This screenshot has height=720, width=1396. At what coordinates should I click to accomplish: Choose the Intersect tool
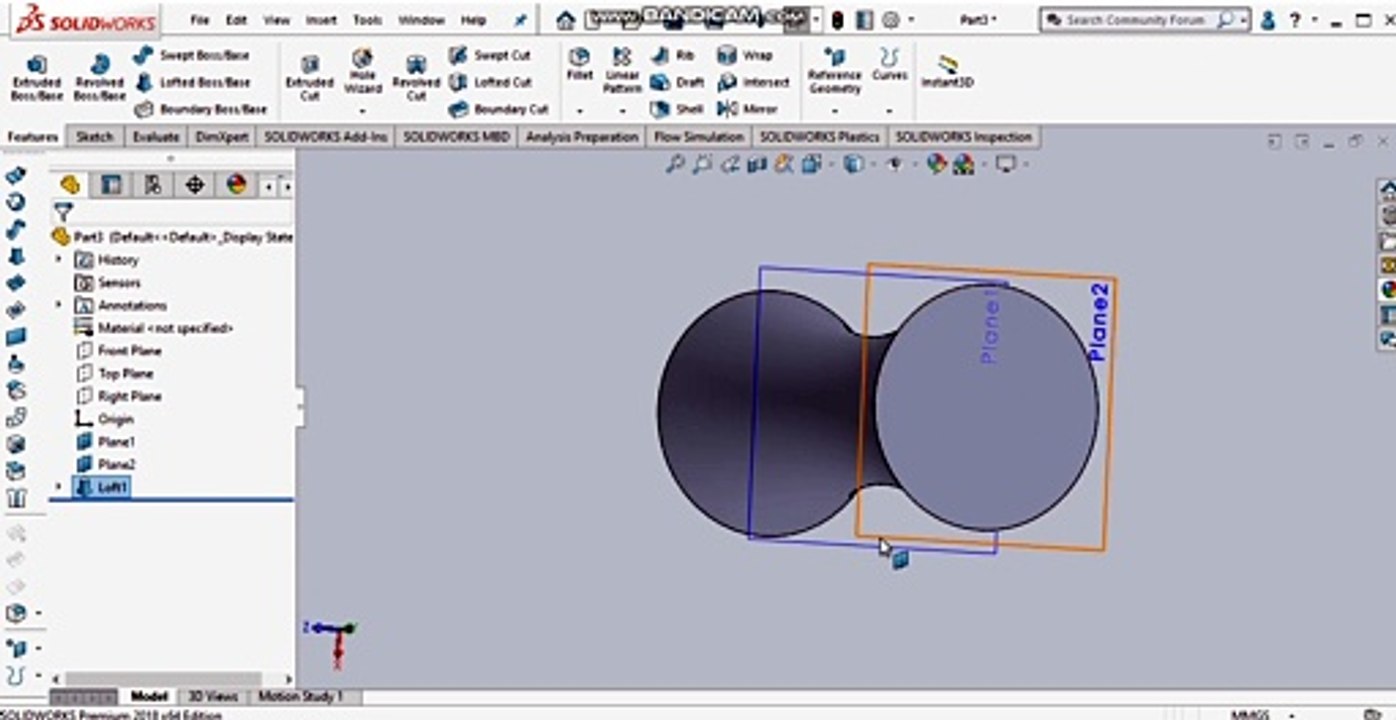(x=753, y=82)
